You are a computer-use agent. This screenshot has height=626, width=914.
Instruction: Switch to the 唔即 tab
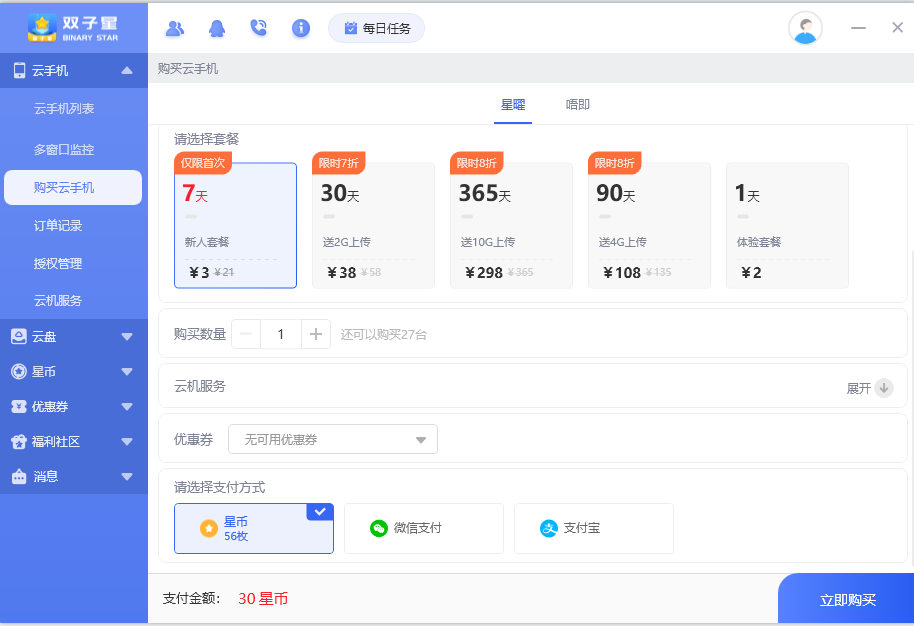[577, 103]
